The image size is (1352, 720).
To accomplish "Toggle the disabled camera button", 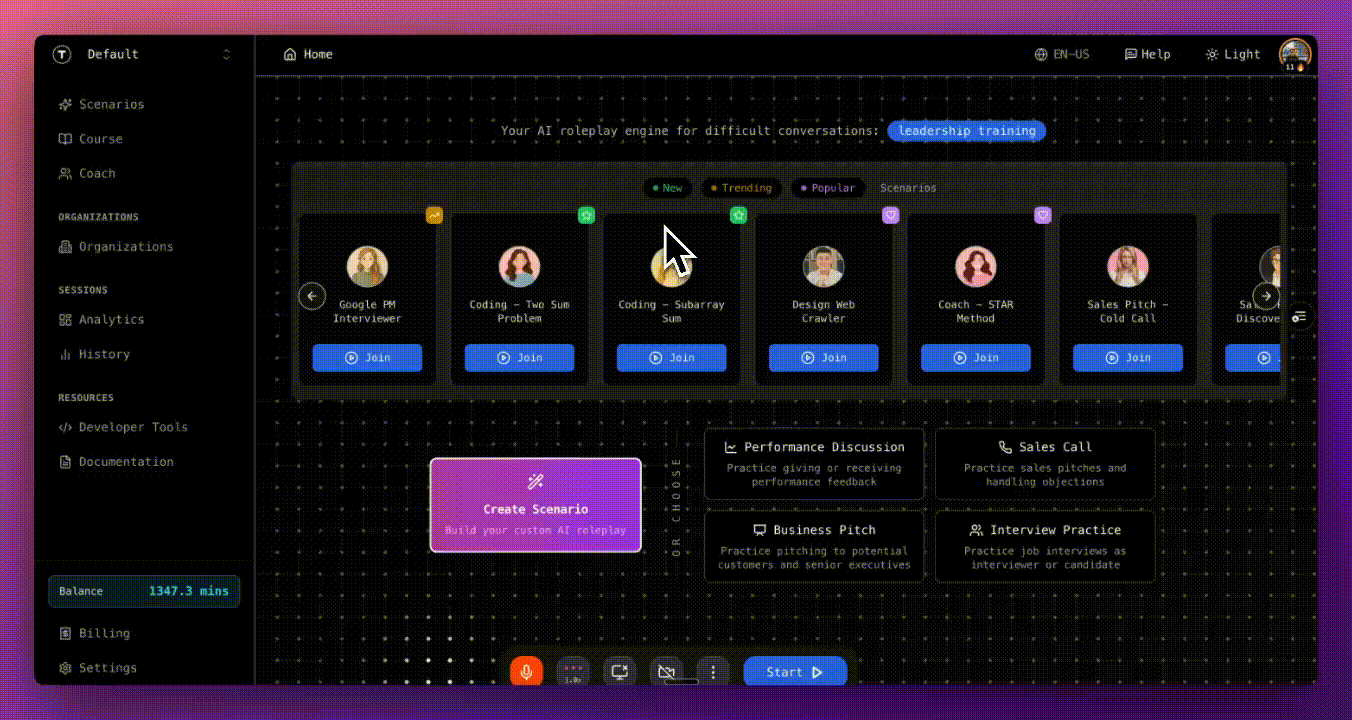I will tap(666, 672).
